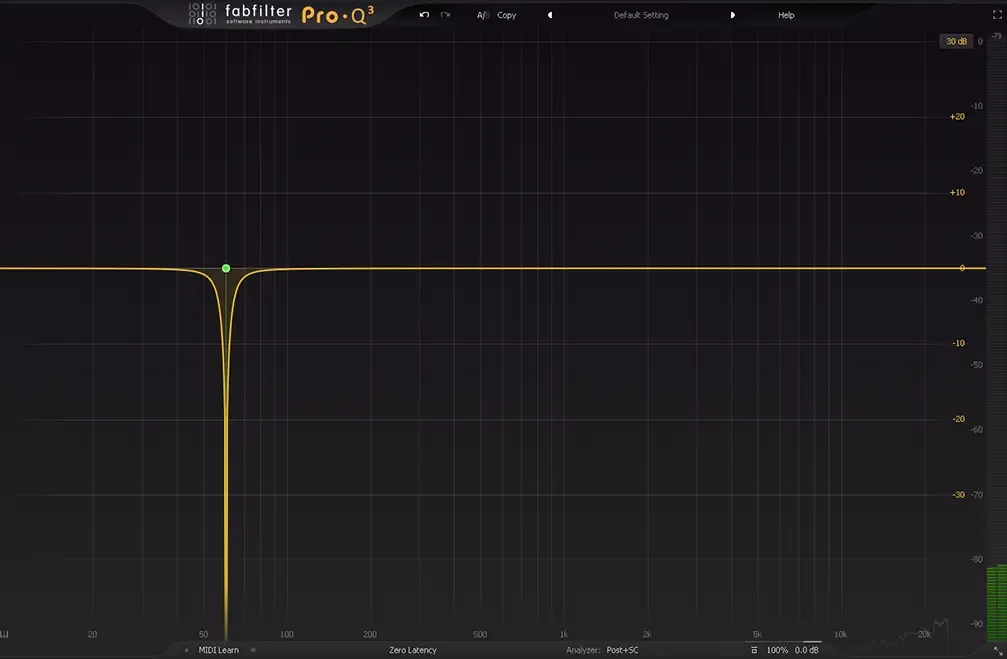Open the Zero Latency processing mode menu

pos(412,650)
